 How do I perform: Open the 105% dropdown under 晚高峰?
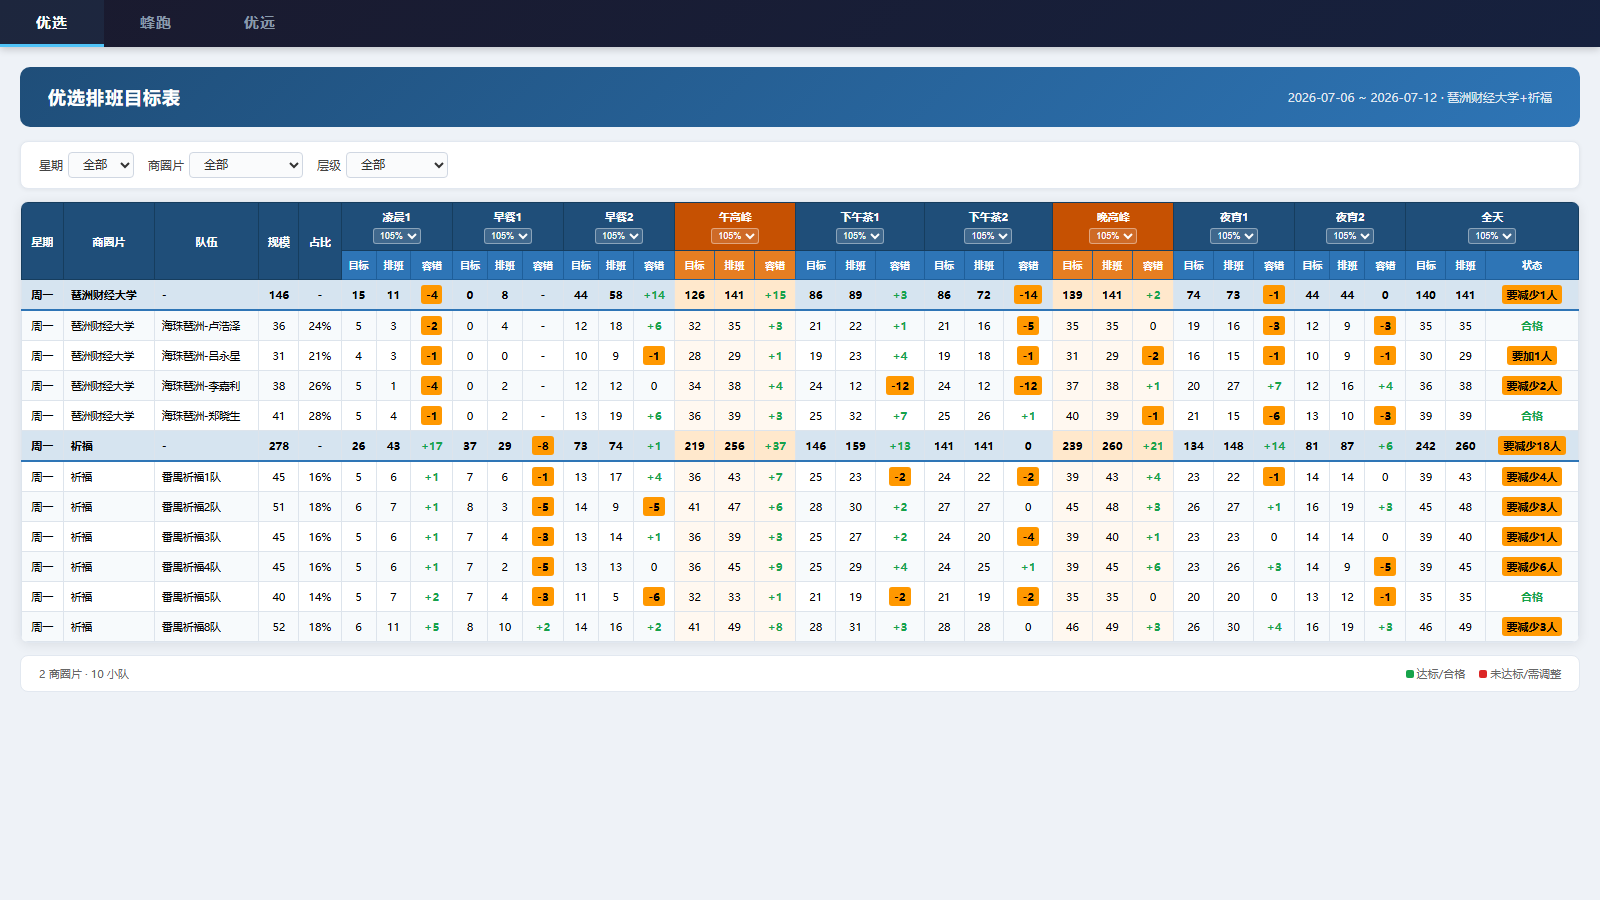coord(1113,236)
